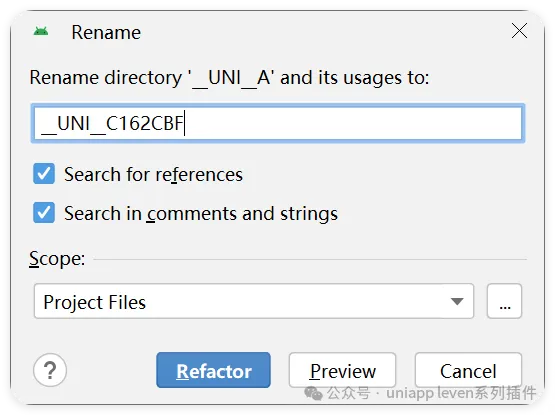Toggle the Search for references checkbox
The height and width of the screenshot is (415, 555).
(x=44, y=174)
